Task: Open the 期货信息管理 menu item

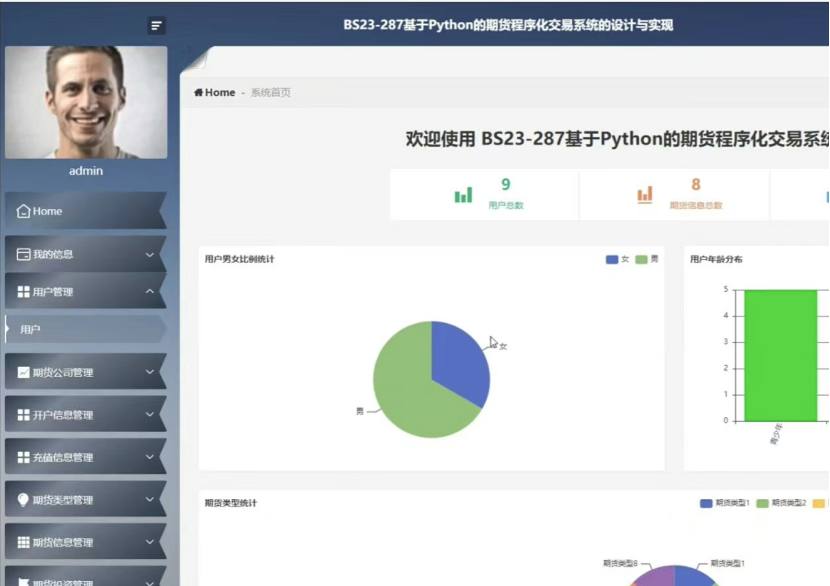Action: point(86,542)
